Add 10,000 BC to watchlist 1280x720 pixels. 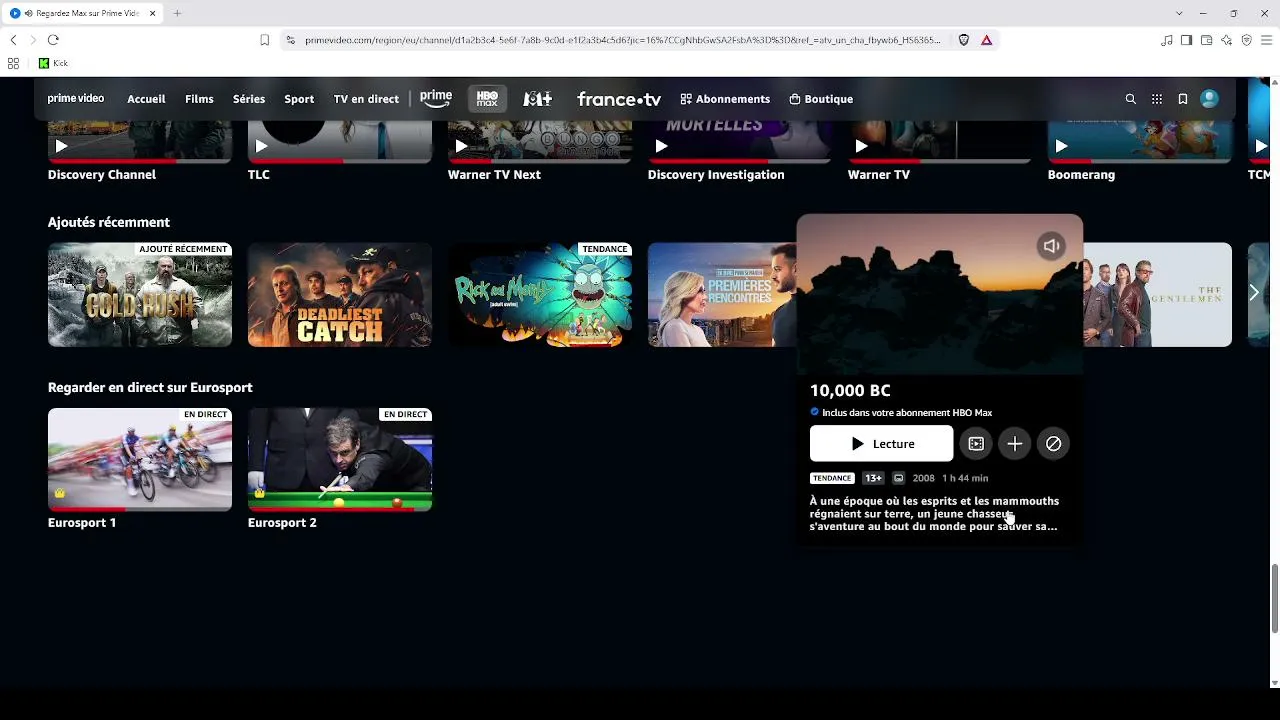pyautogui.click(x=1015, y=444)
